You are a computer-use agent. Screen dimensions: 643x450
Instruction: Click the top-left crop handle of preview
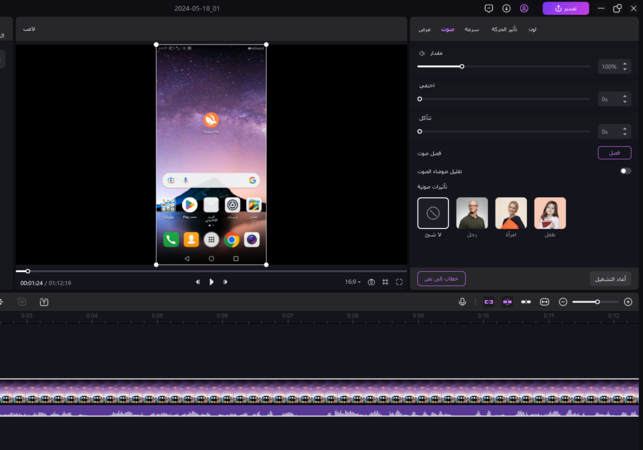click(x=156, y=44)
